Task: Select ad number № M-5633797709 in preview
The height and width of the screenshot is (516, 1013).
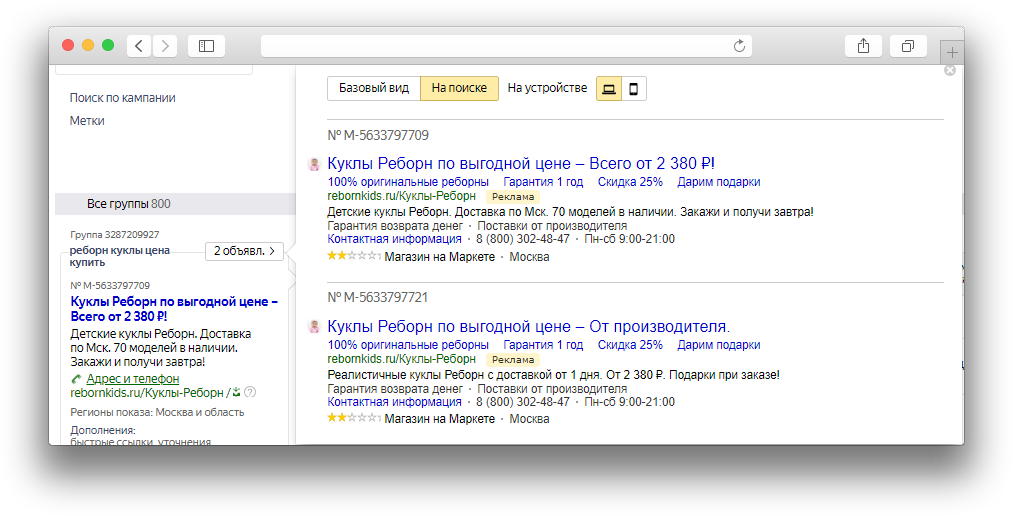Action: [378, 136]
